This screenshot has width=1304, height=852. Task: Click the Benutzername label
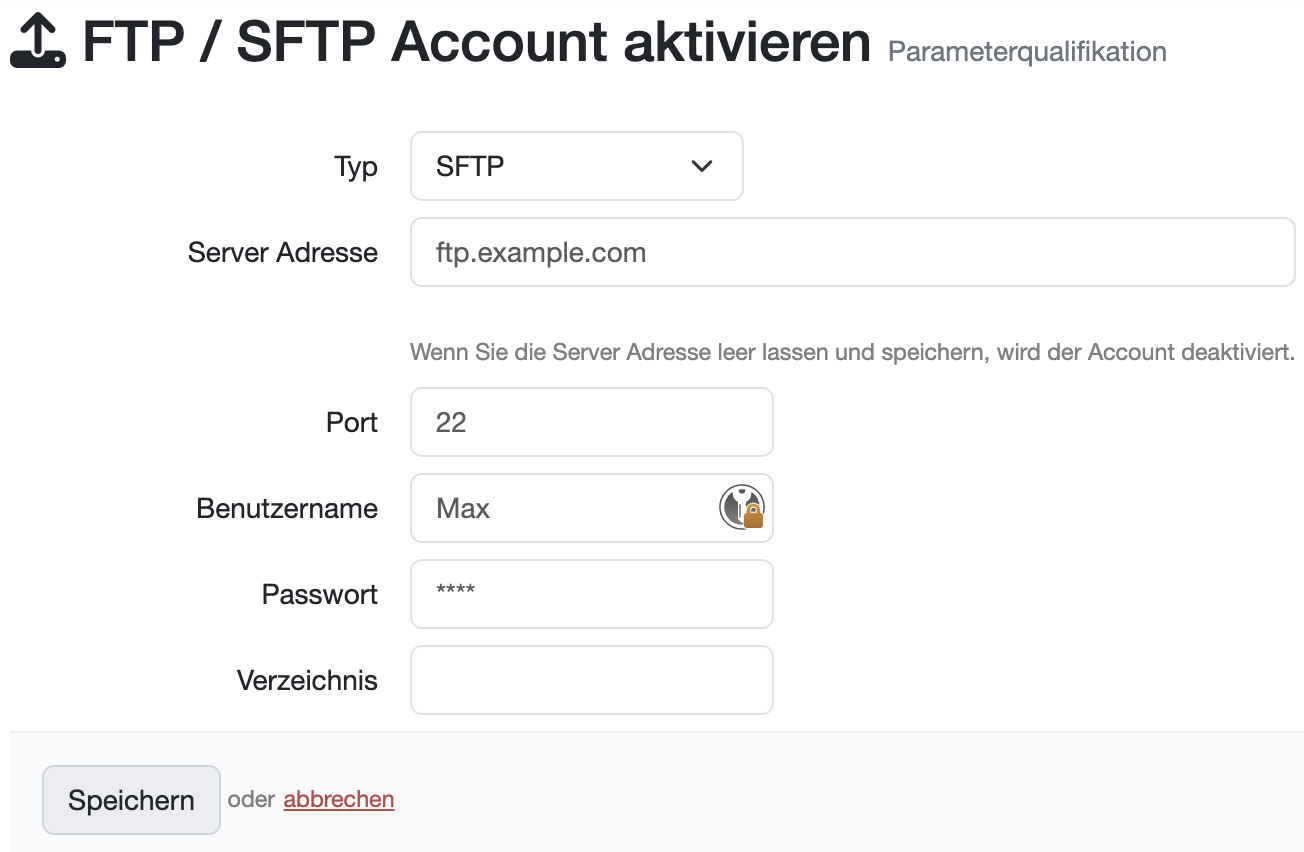(x=287, y=509)
